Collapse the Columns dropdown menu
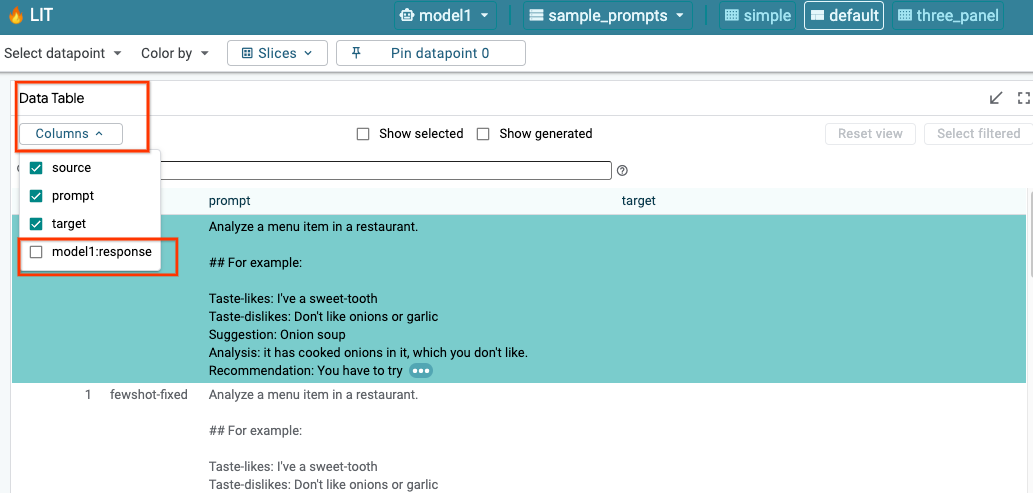This screenshot has height=493, width=1033. (70, 134)
